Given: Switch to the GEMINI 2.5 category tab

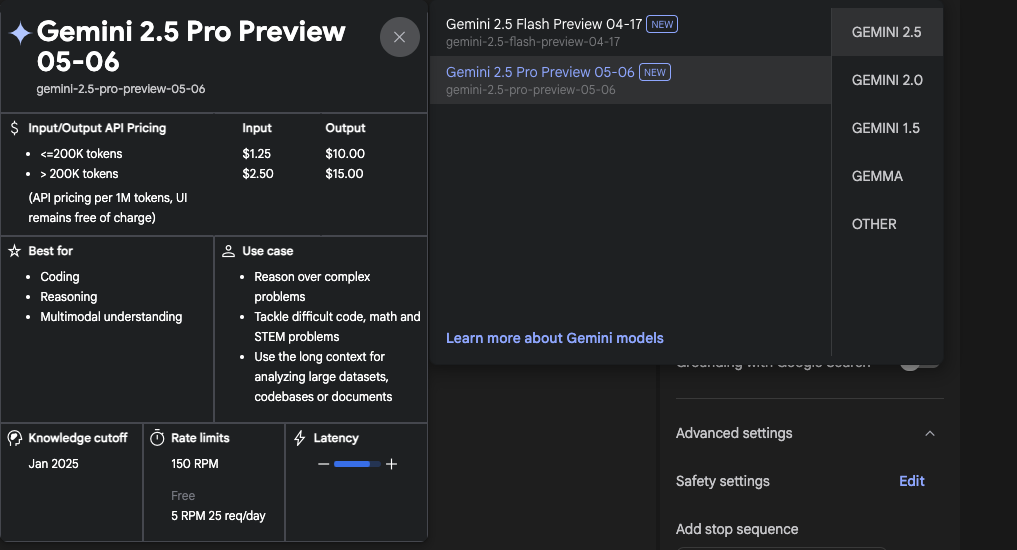Looking at the screenshot, I should pyautogui.click(x=887, y=32).
